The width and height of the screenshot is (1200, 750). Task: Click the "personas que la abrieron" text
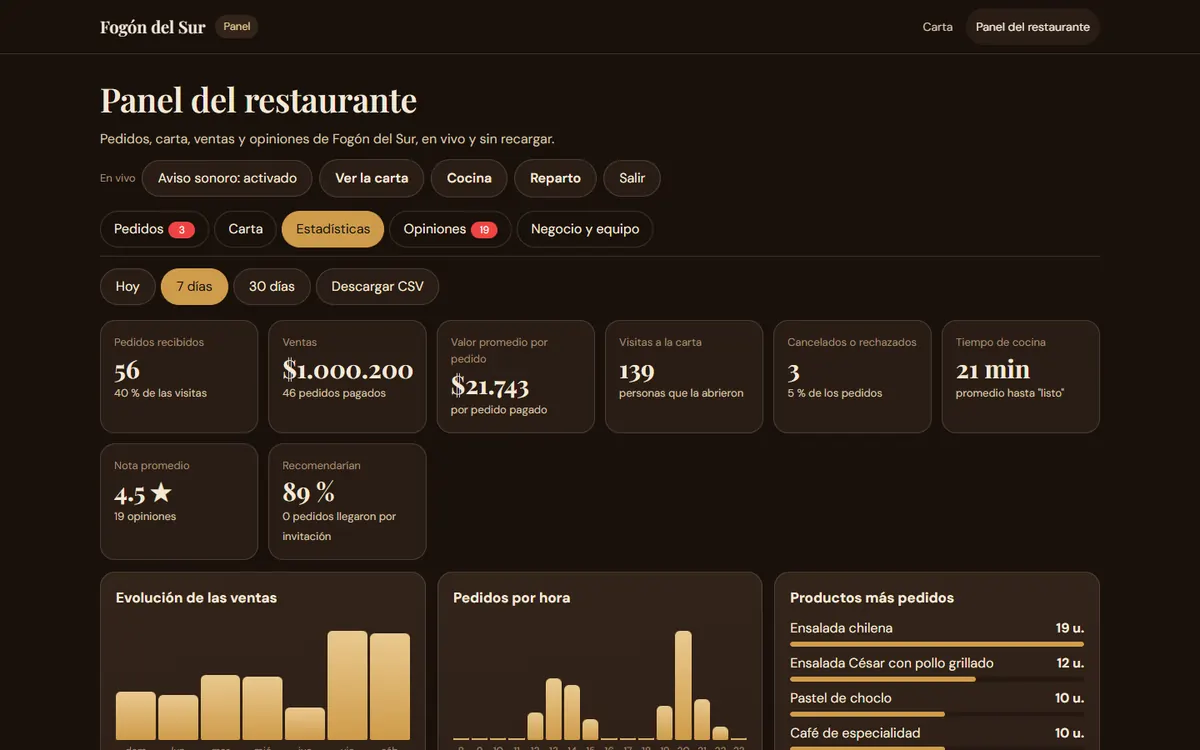[681, 393]
